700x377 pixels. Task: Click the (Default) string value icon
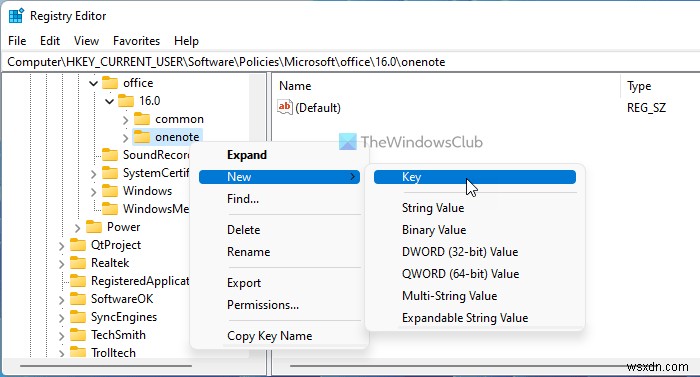[284, 107]
